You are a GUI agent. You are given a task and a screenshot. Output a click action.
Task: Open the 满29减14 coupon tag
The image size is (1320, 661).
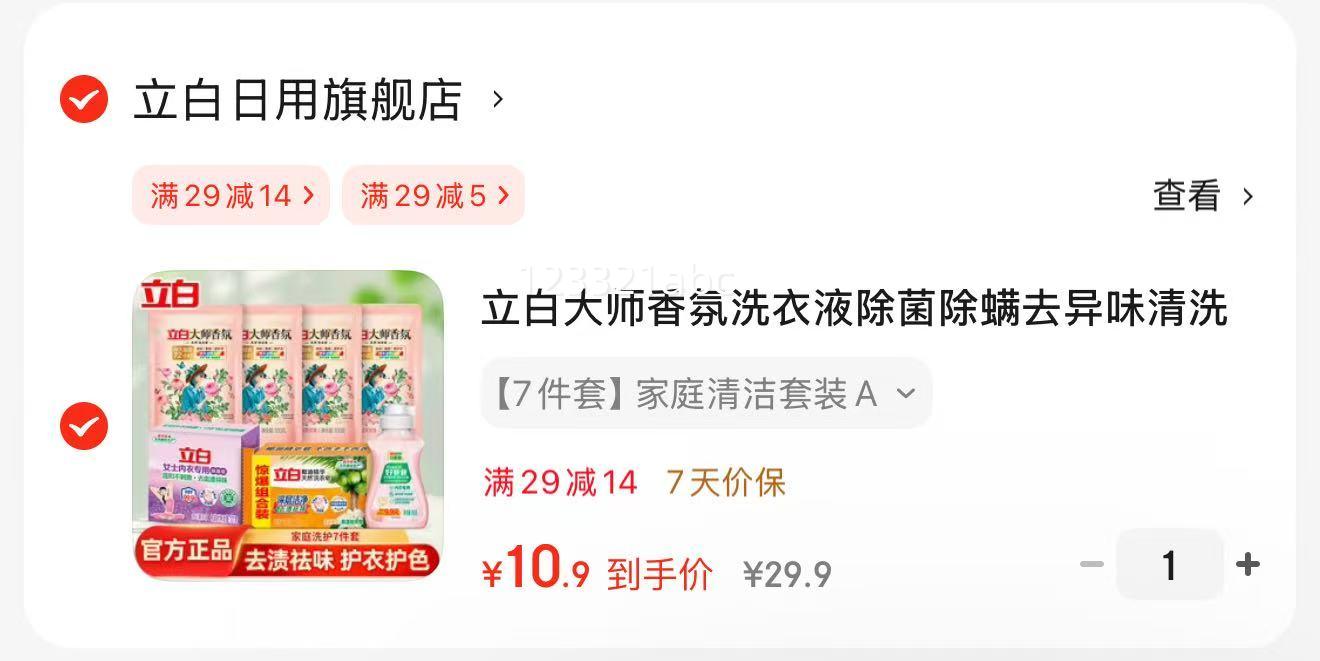pos(231,195)
